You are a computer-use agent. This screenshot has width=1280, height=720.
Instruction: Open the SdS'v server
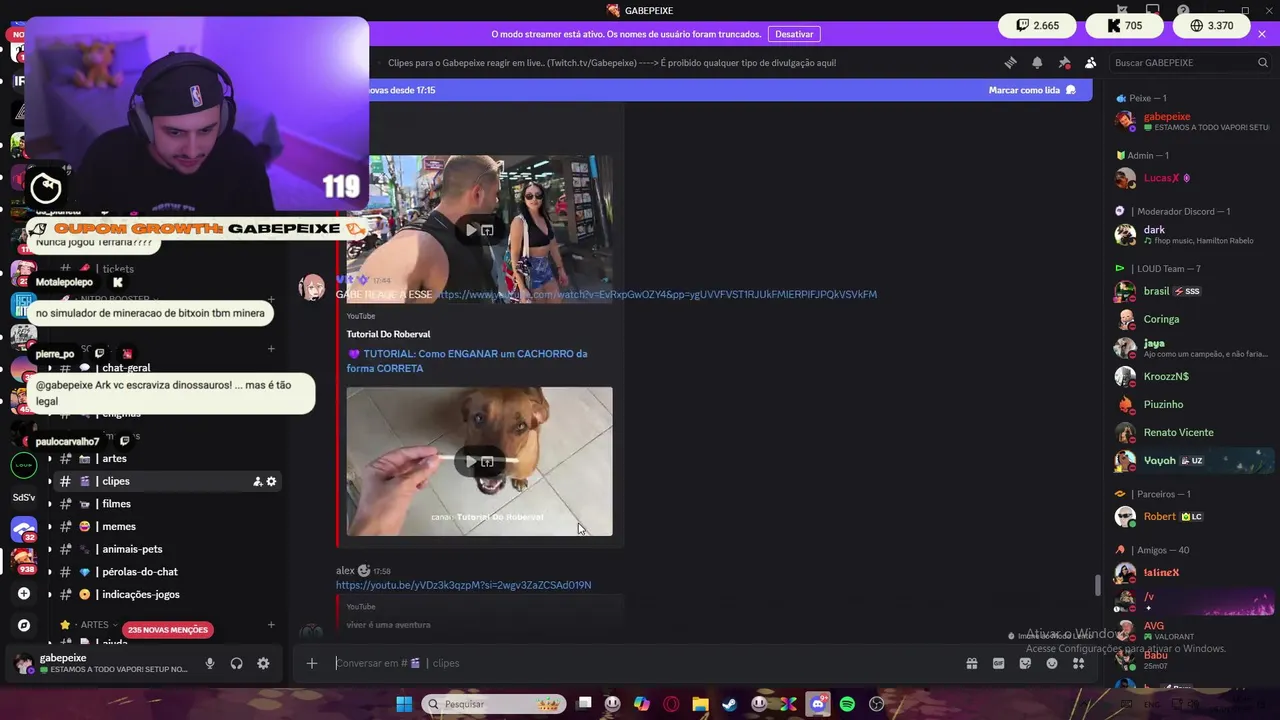[24, 497]
